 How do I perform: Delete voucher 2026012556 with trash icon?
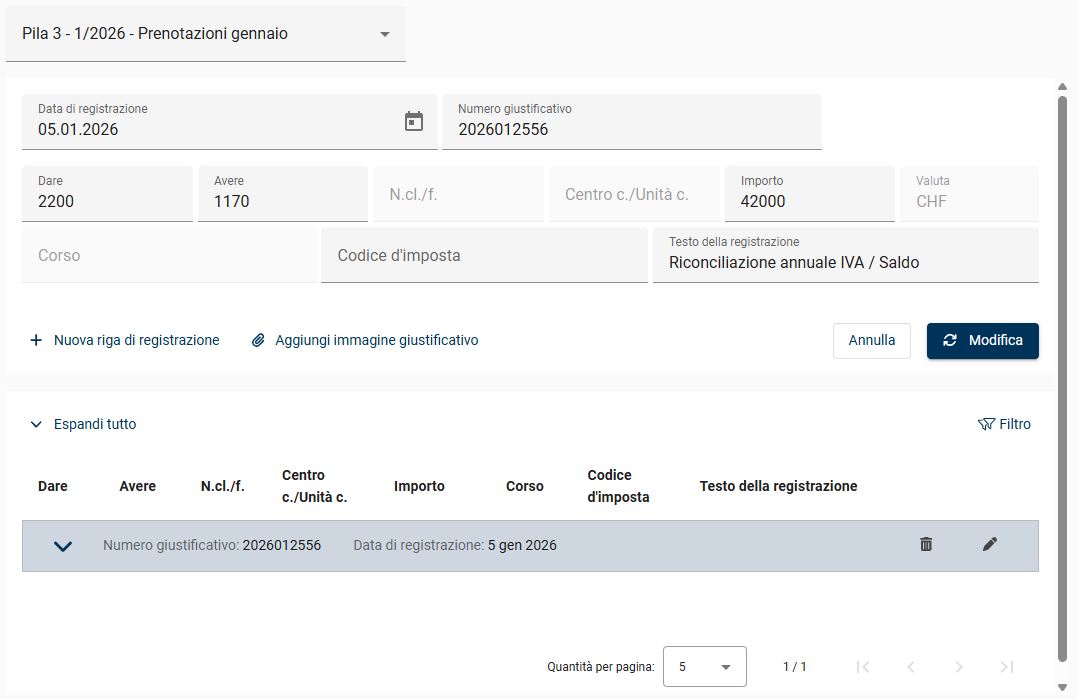pos(926,544)
